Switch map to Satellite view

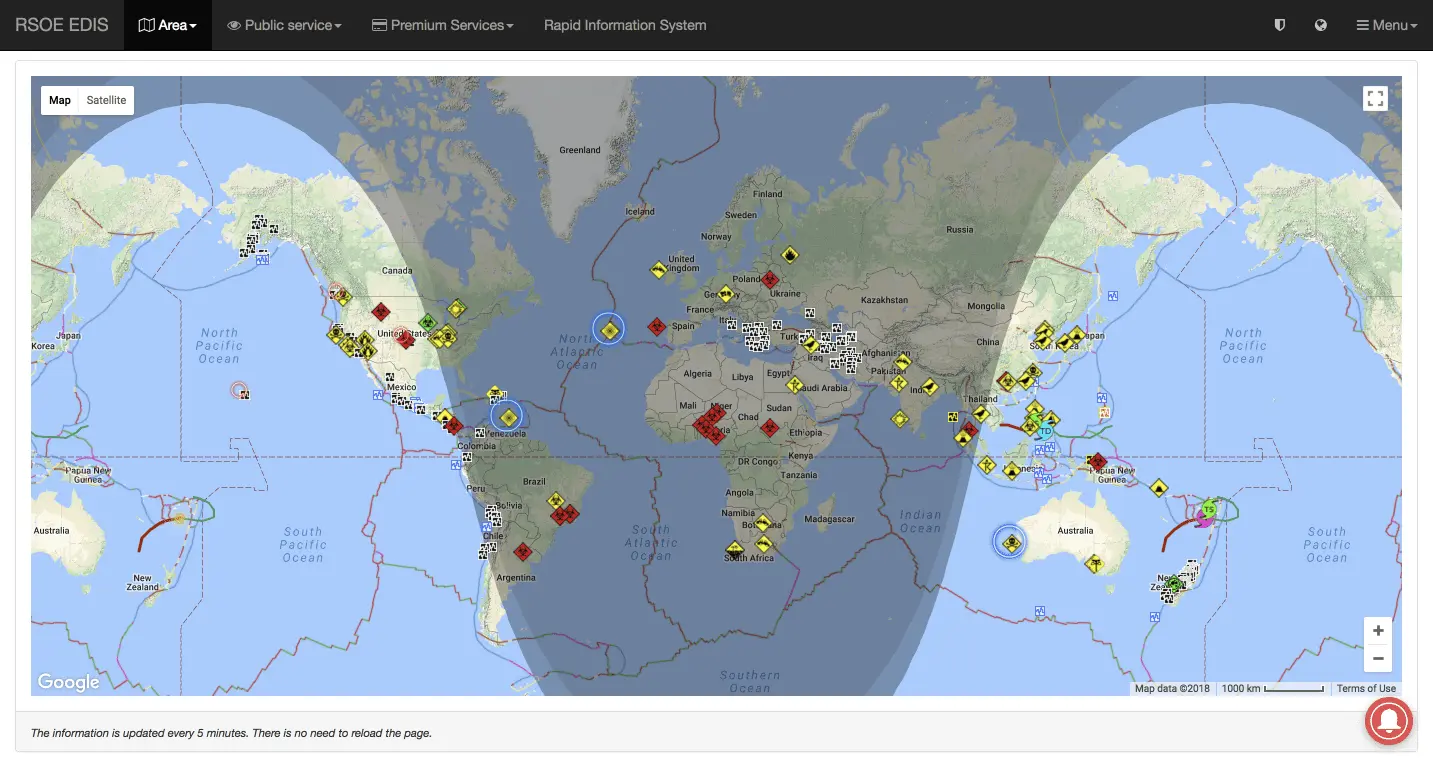pos(106,100)
